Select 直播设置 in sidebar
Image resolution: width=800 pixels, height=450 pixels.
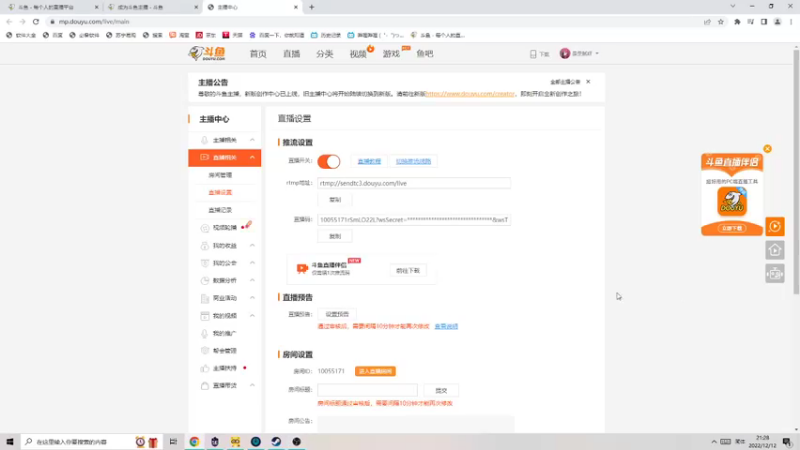pyautogui.click(x=220, y=192)
